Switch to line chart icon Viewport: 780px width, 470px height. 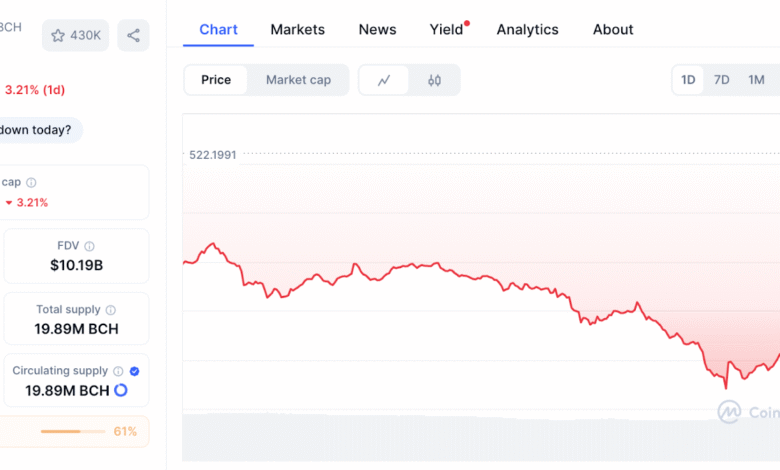[384, 80]
